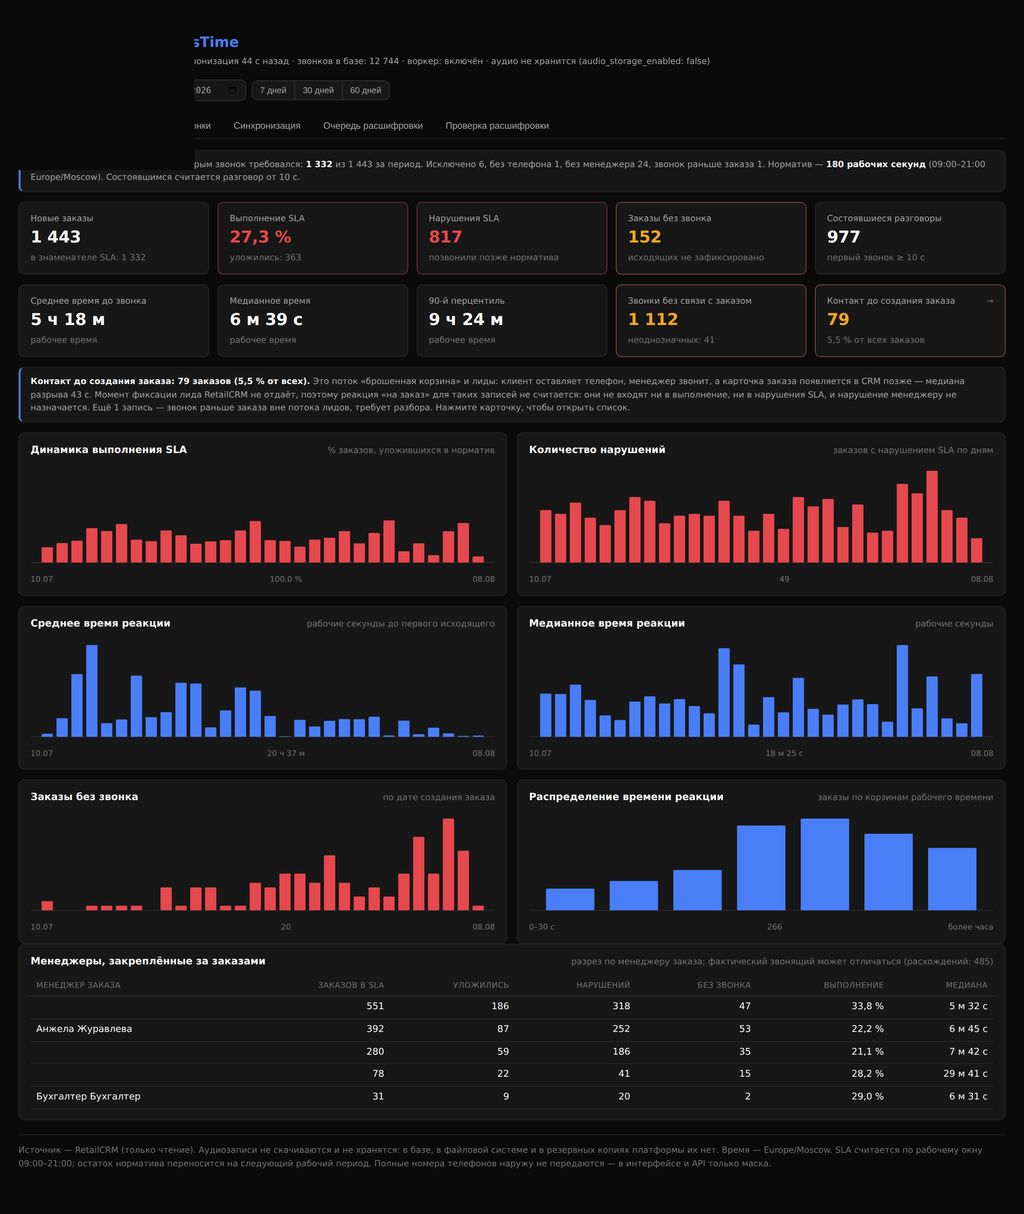Click the first 0–30 с bar in distribution chart

570,899
